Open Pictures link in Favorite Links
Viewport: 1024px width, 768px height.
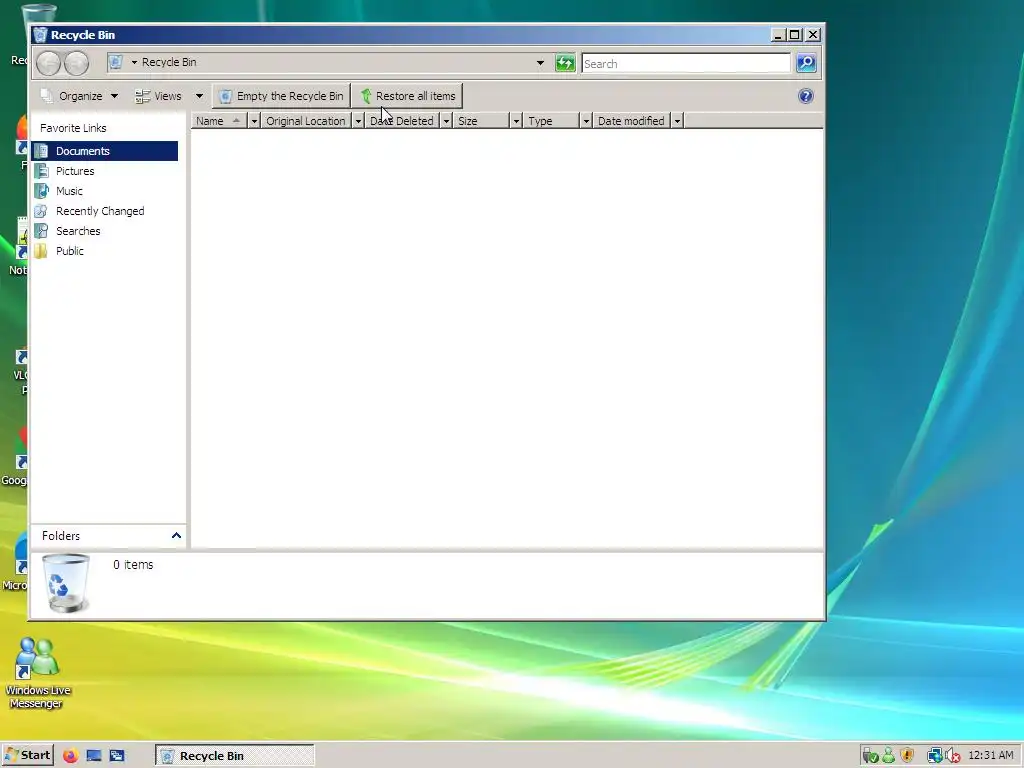[x=74, y=171]
